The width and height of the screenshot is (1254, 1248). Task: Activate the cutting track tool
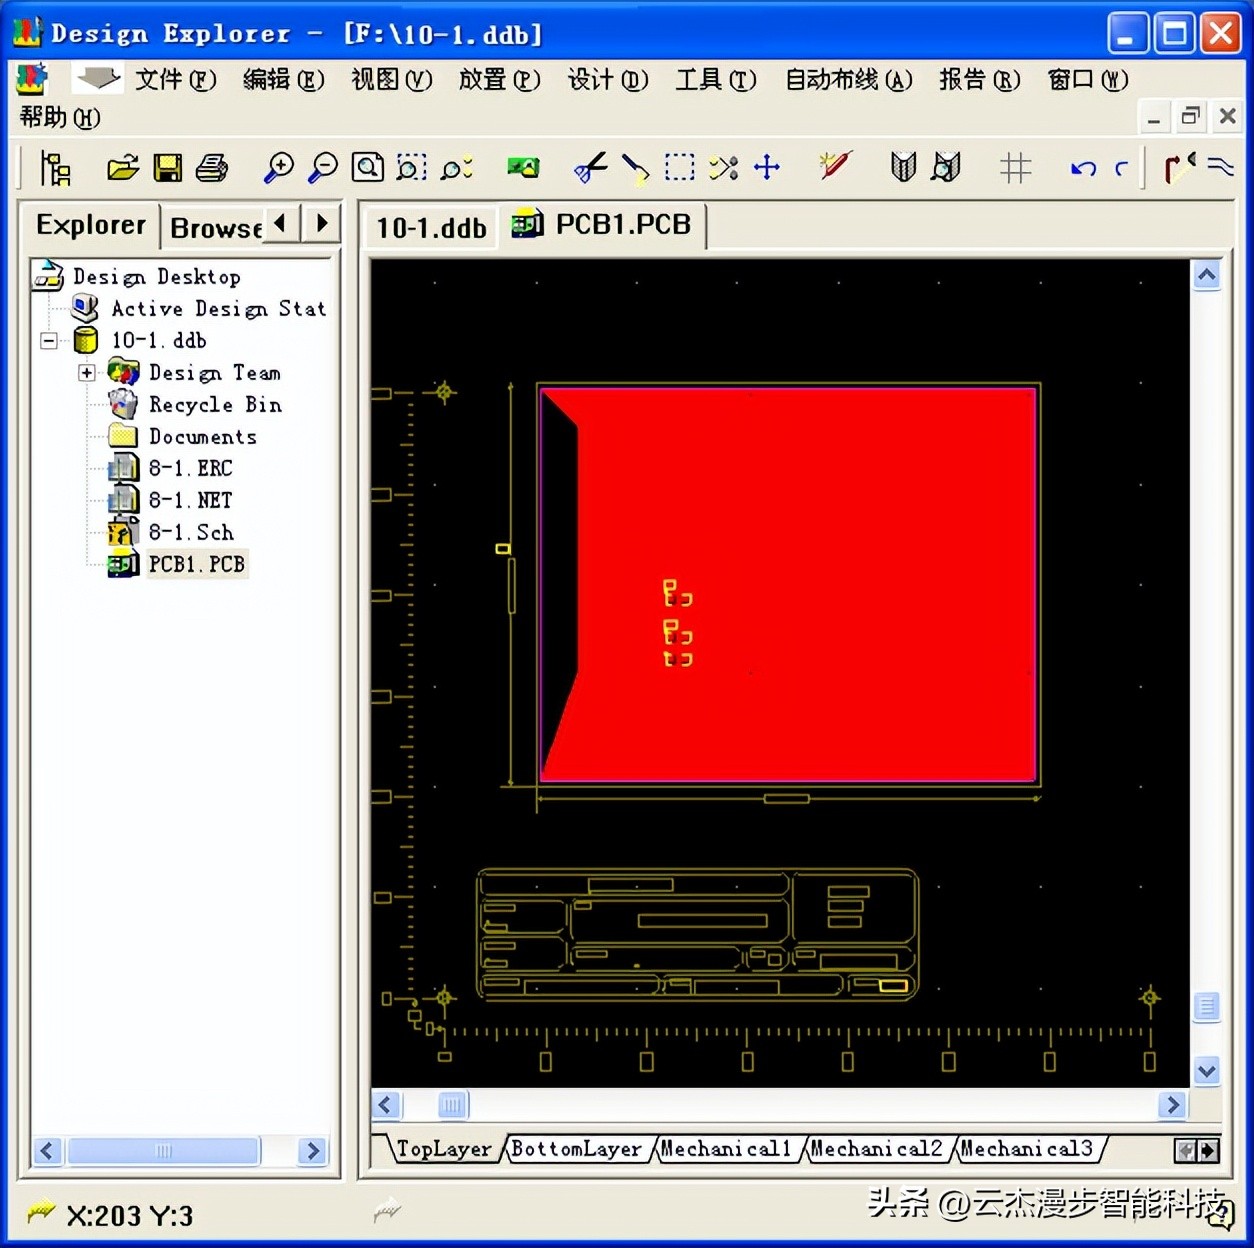[590, 167]
